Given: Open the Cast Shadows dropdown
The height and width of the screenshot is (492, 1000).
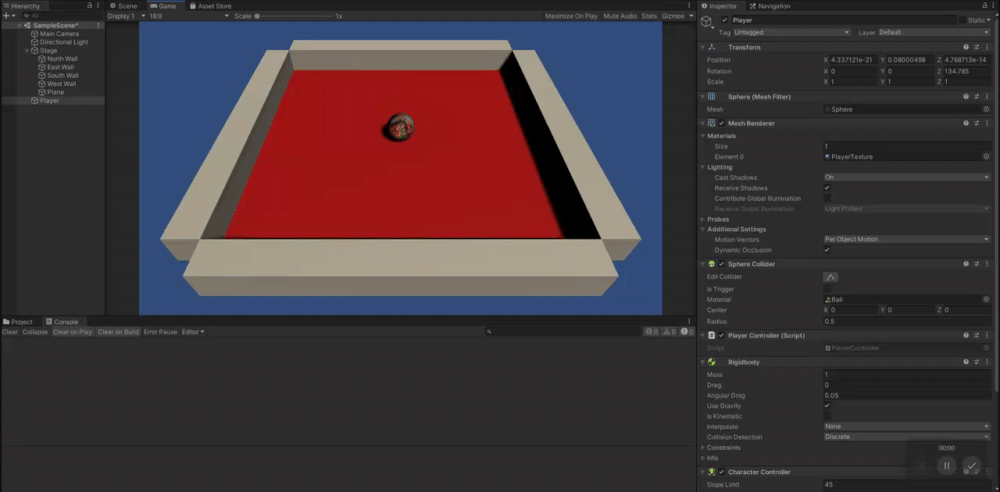Looking at the screenshot, I should pyautogui.click(x=906, y=177).
